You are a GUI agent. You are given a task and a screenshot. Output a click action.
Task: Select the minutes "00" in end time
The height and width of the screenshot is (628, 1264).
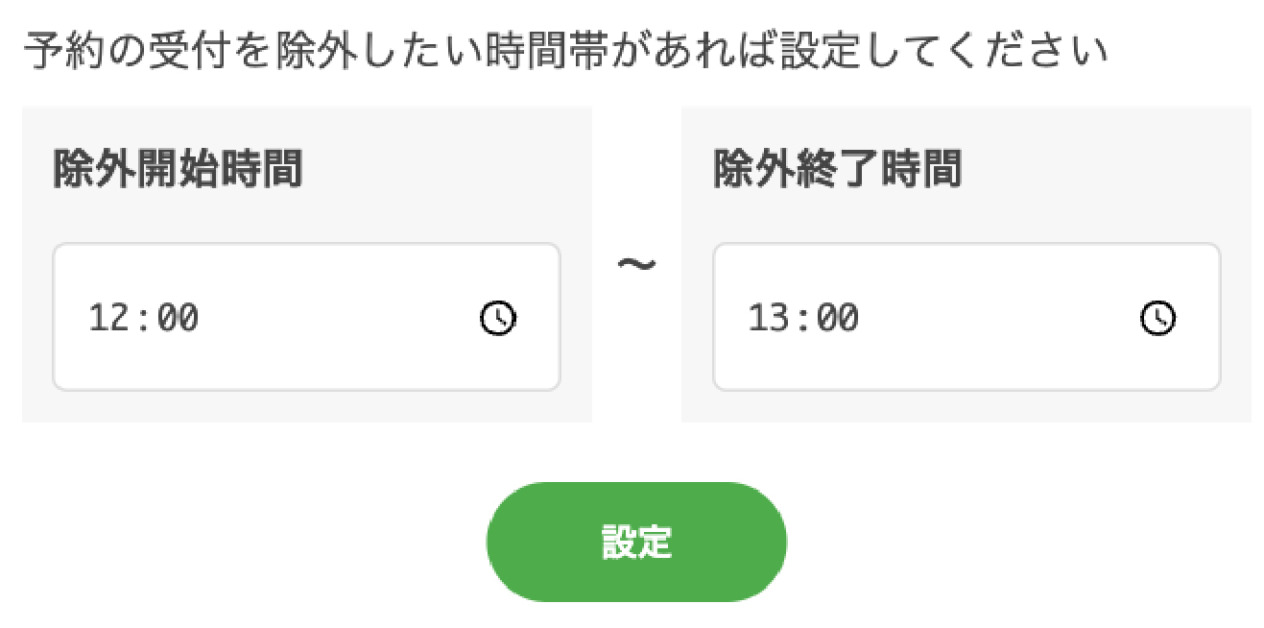(838, 318)
